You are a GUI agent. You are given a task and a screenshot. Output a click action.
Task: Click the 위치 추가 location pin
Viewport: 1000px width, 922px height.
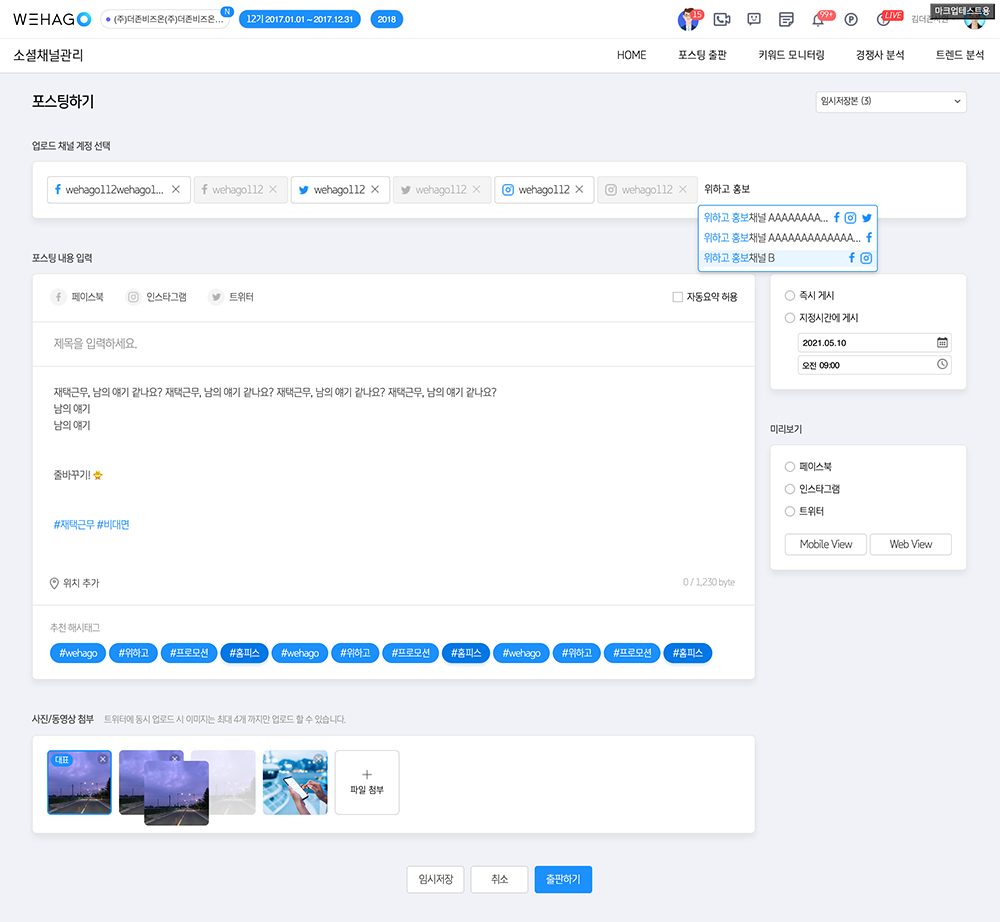point(55,583)
